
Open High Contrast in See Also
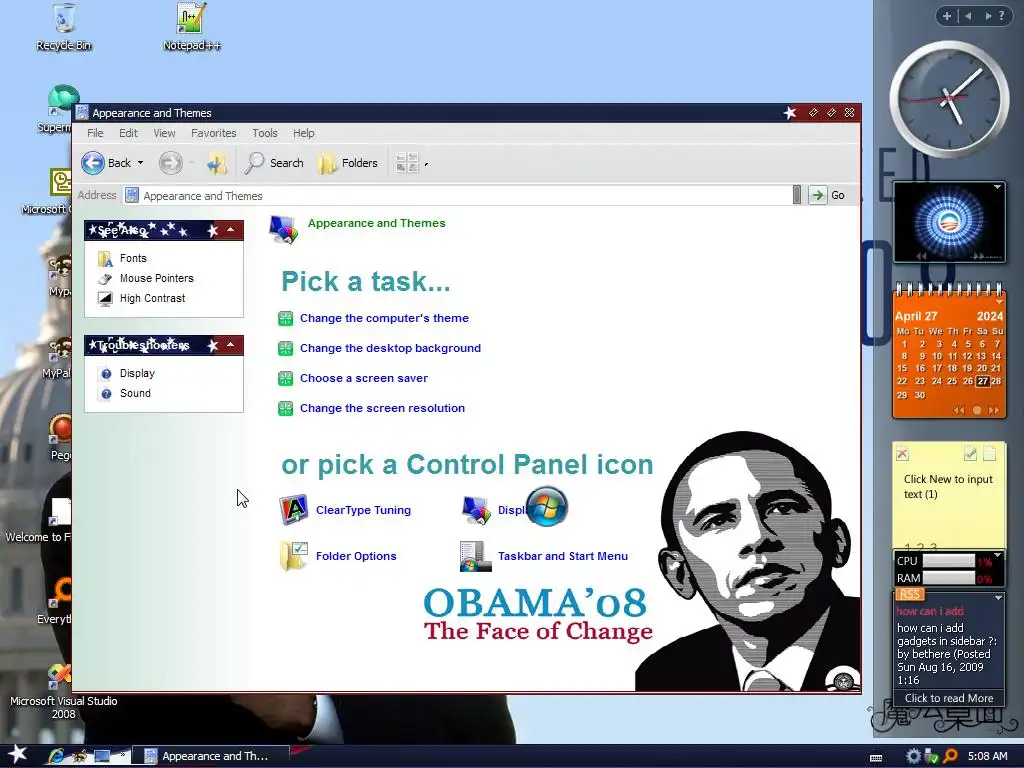[142, 298]
